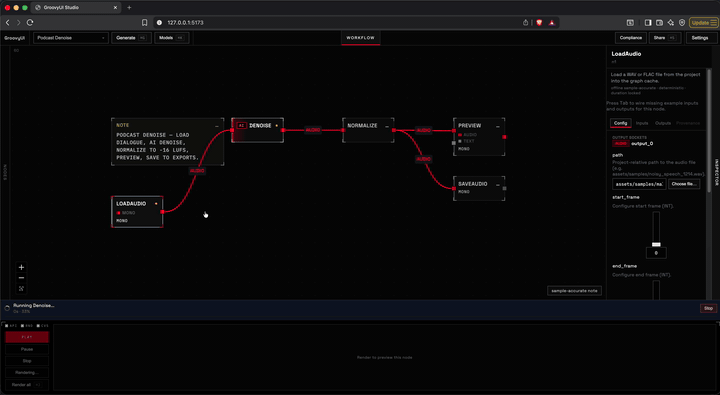Image resolution: width=720 pixels, height=395 pixels.
Task: Click the browser share icon in address bar
Action: (x=525, y=23)
